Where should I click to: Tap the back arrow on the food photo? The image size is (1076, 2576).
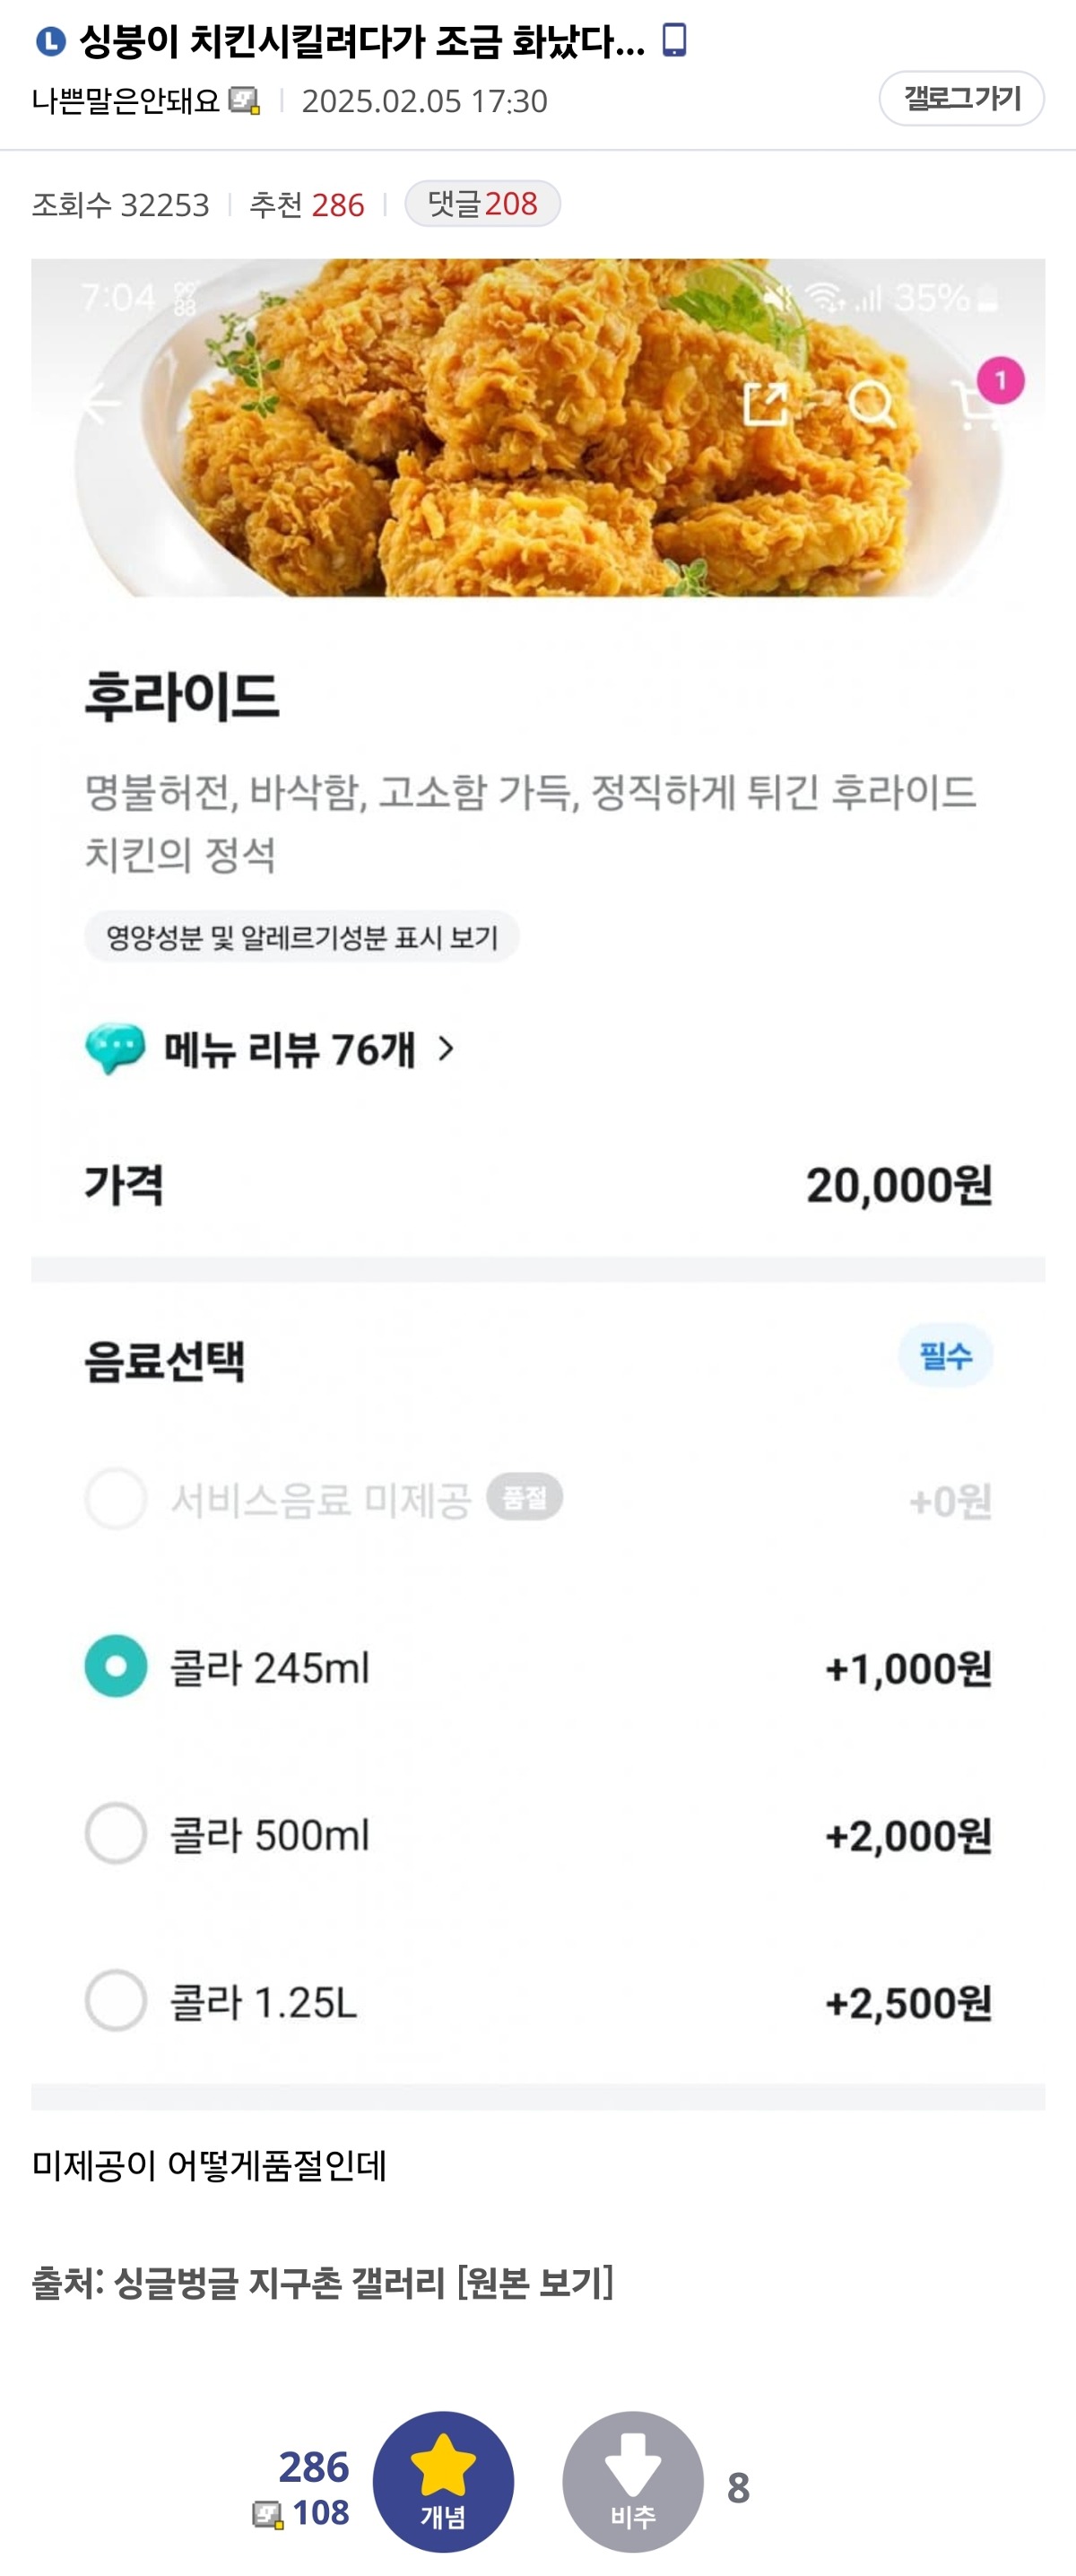[x=103, y=404]
